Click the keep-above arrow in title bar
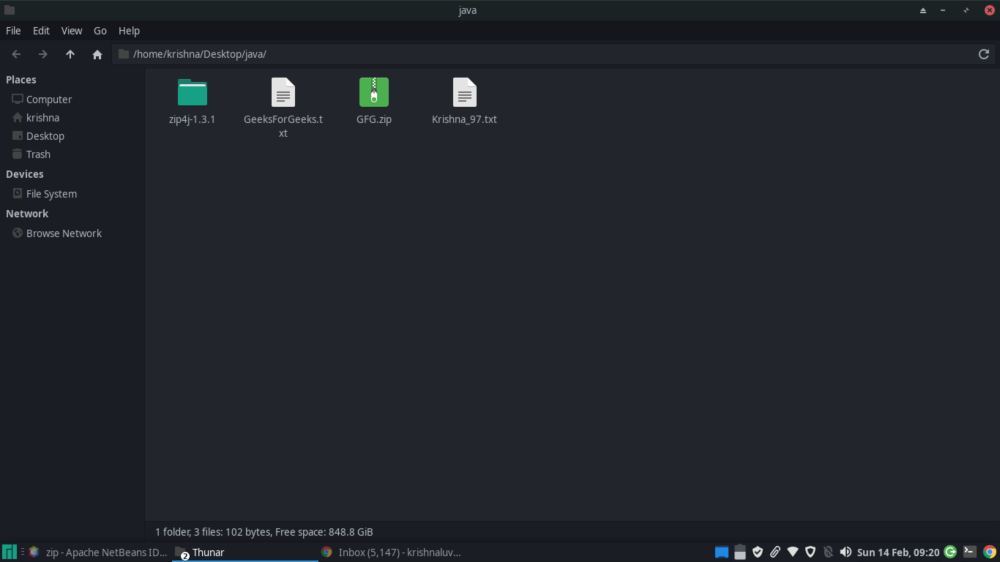1000x562 pixels. (923, 10)
